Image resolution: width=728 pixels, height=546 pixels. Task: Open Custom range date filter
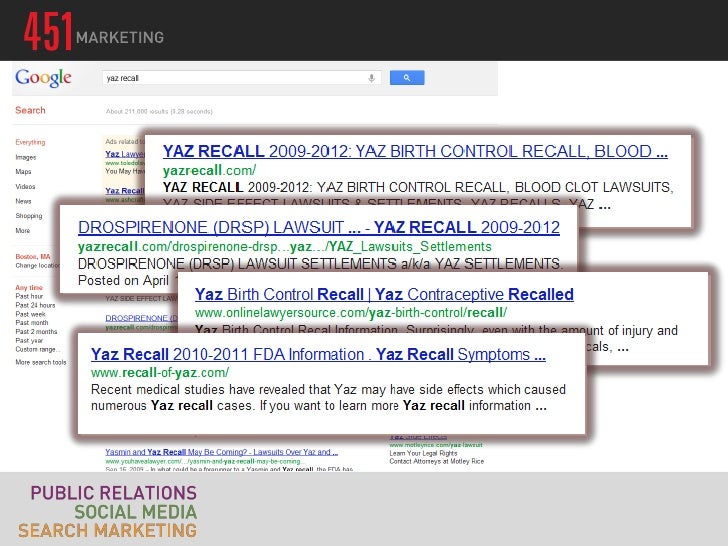(x=38, y=349)
